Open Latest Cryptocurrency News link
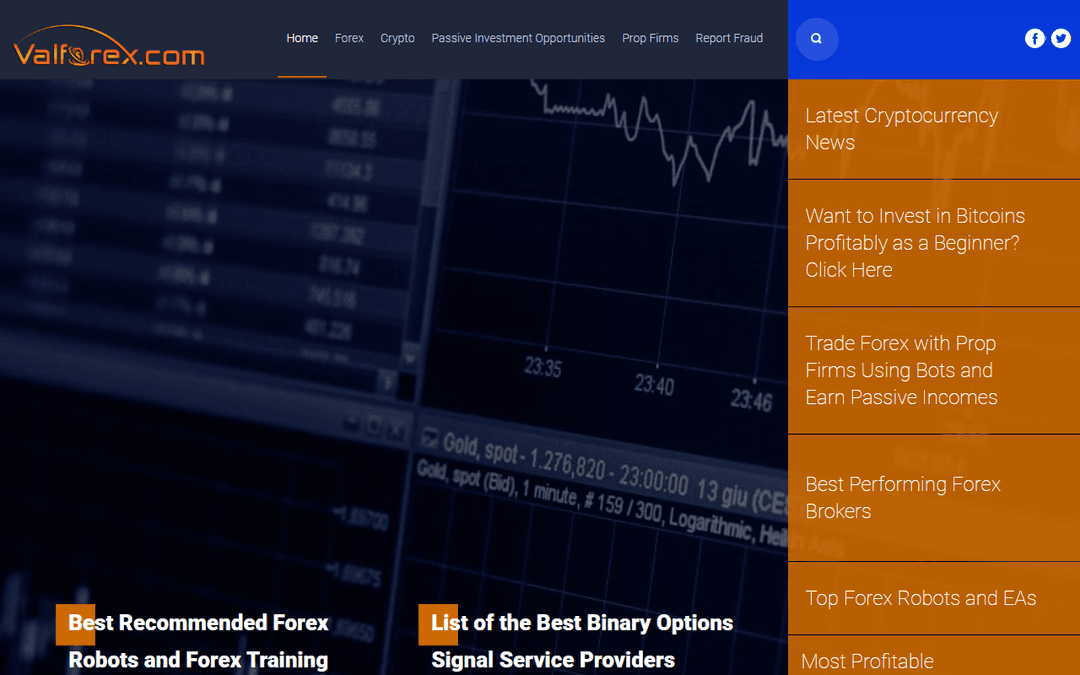 point(901,129)
